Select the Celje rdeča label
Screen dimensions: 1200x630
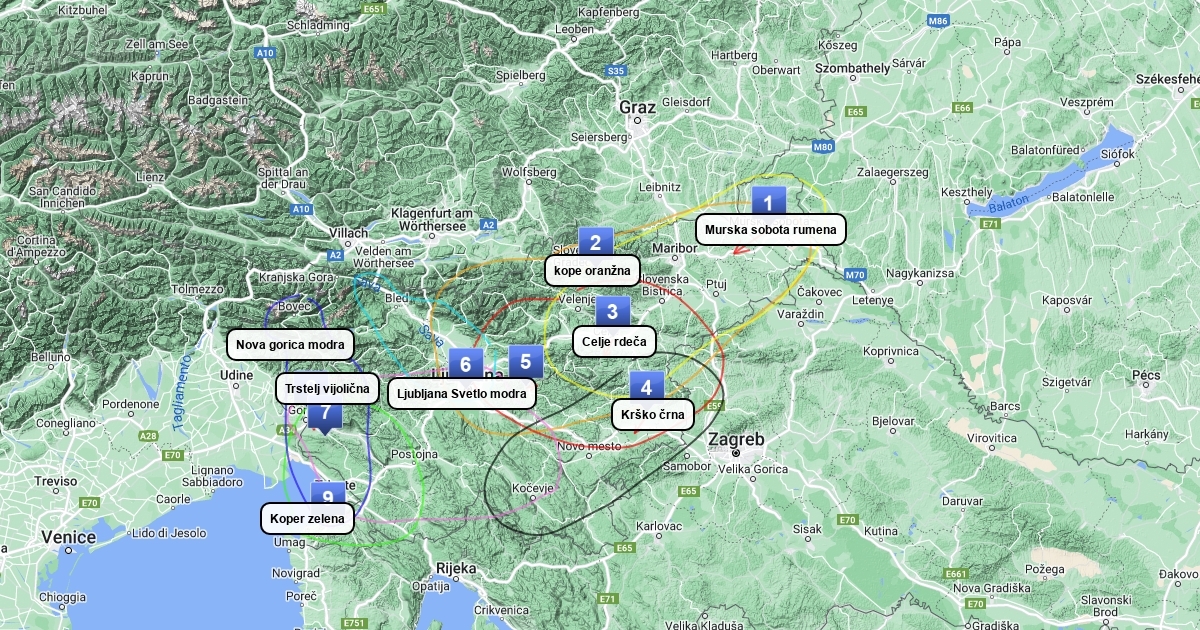coord(614,341)
